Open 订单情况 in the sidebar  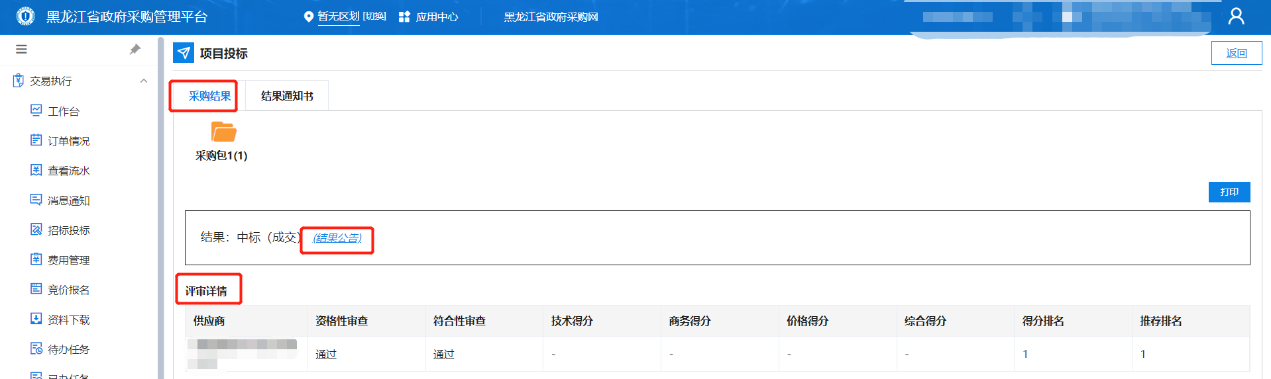tap(69, 140)
